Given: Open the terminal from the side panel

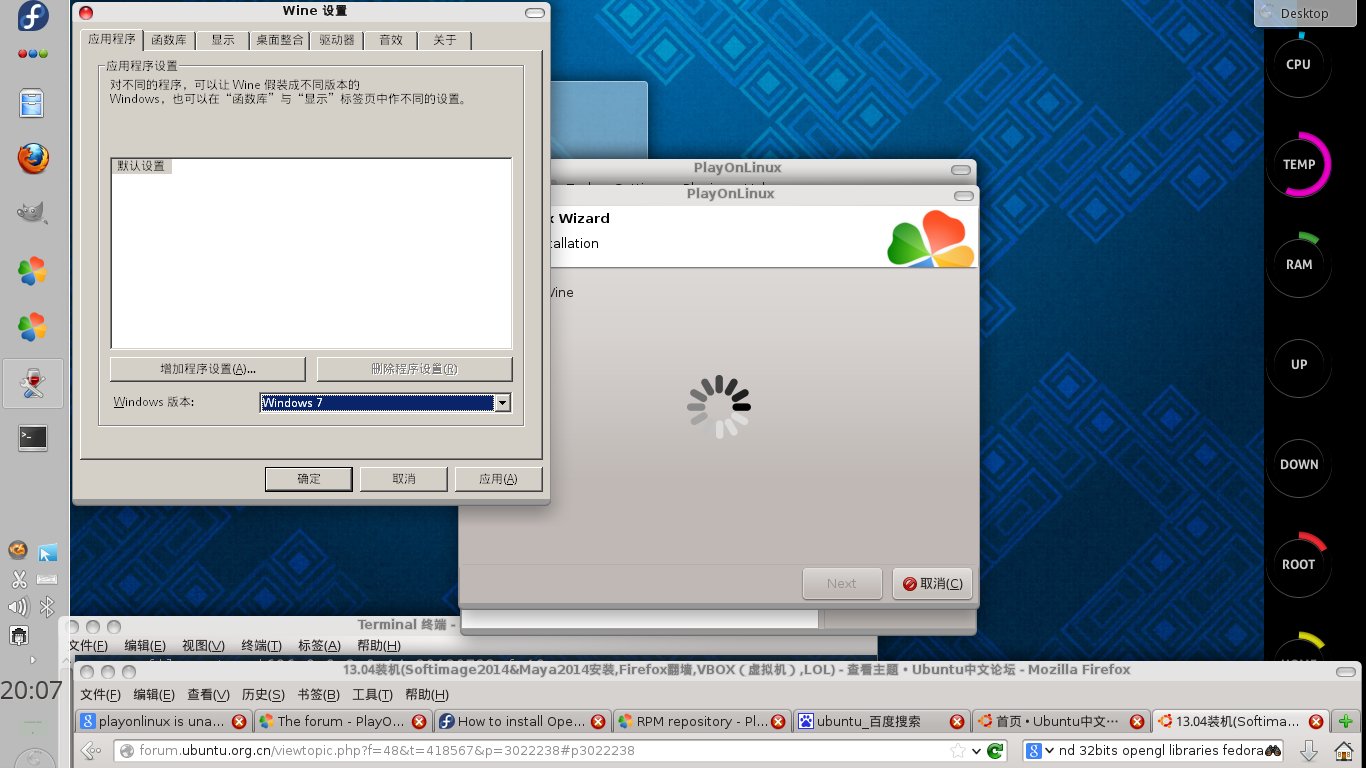Looking at the screenshot, I should tap(33, 437).
